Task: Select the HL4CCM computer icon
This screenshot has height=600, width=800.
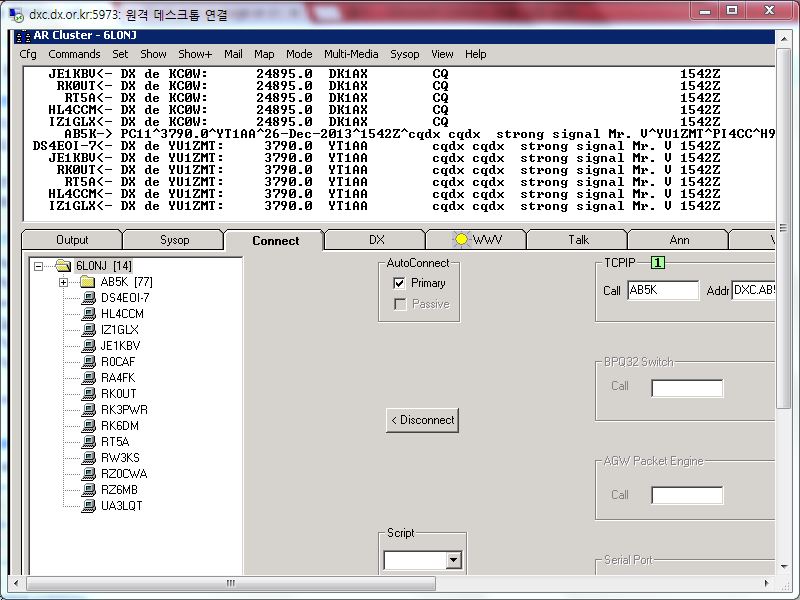Action: pyautogui.click(x=89, y=313)
